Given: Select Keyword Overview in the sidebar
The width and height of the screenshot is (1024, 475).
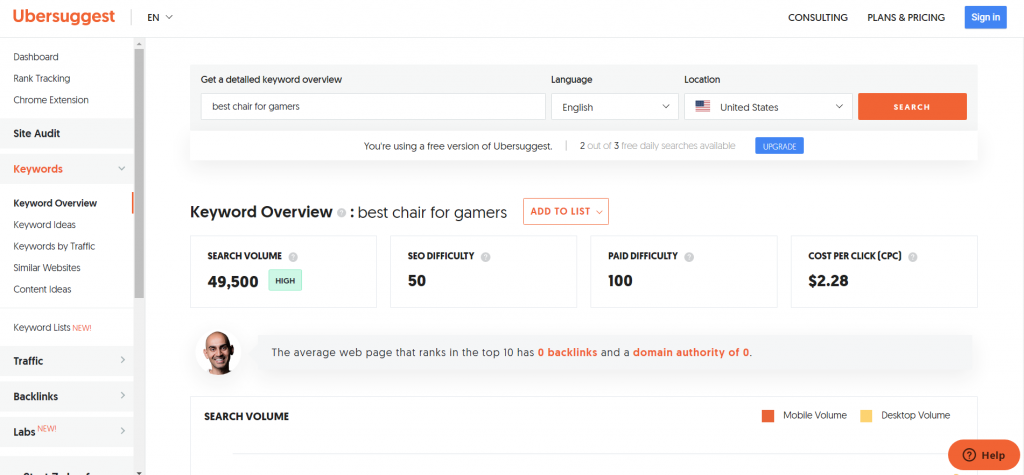Looking at the screenshot, I should (55, 203).
